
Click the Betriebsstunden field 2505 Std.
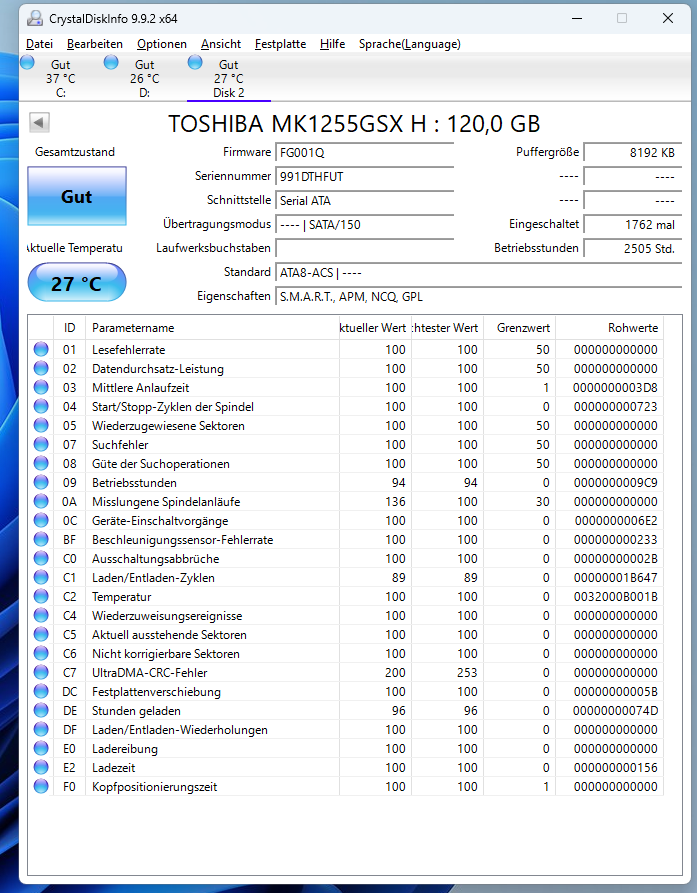(x=633, y=248)
